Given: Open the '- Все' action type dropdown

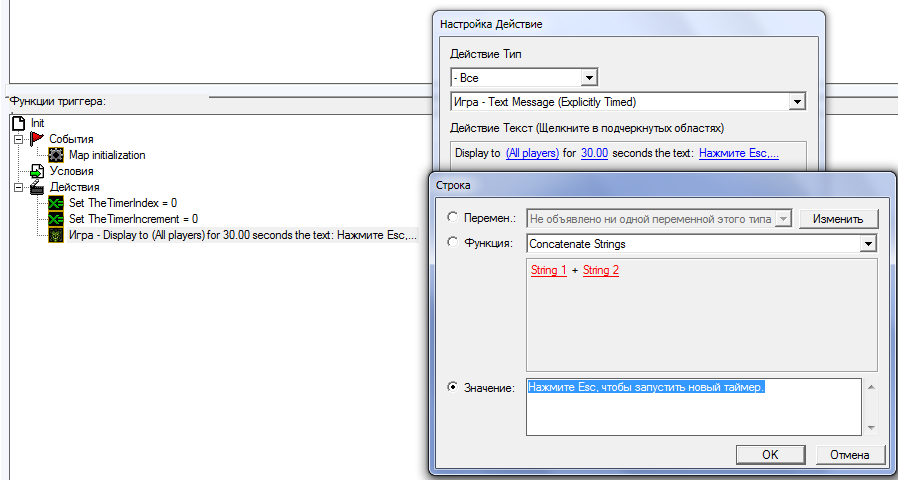Looking at the screenshot, I should pos(589,77).
